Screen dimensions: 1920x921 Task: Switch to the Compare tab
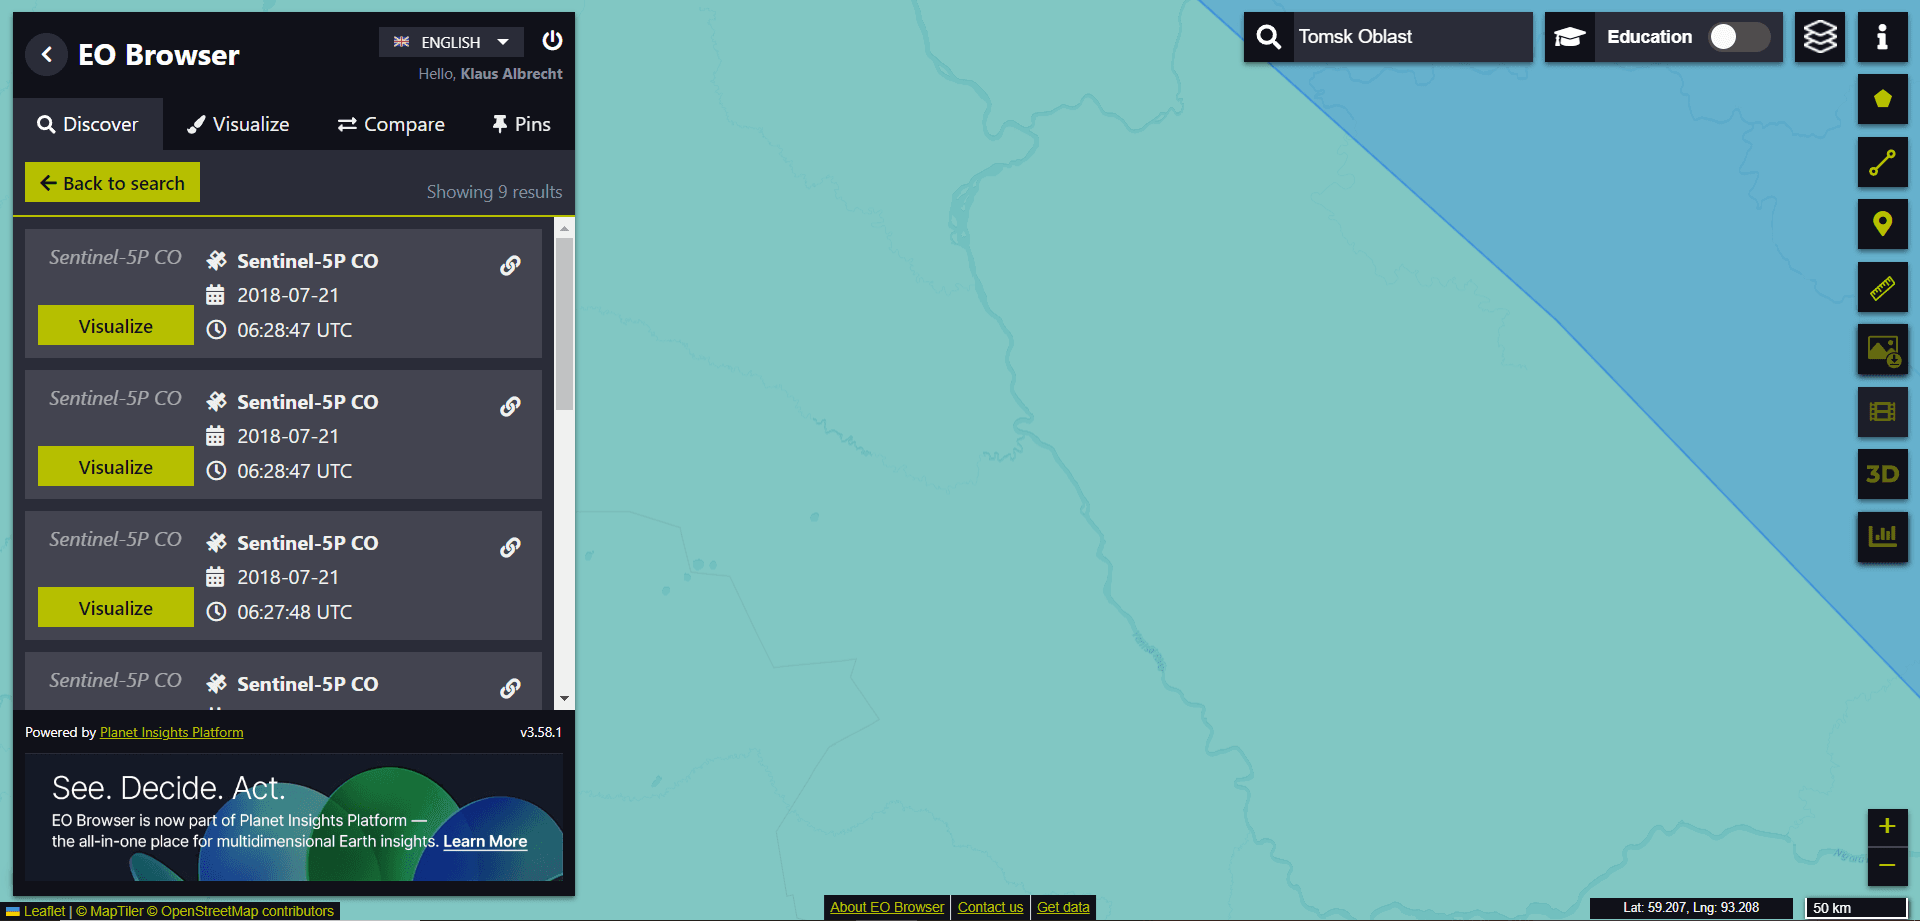point(391,124)
